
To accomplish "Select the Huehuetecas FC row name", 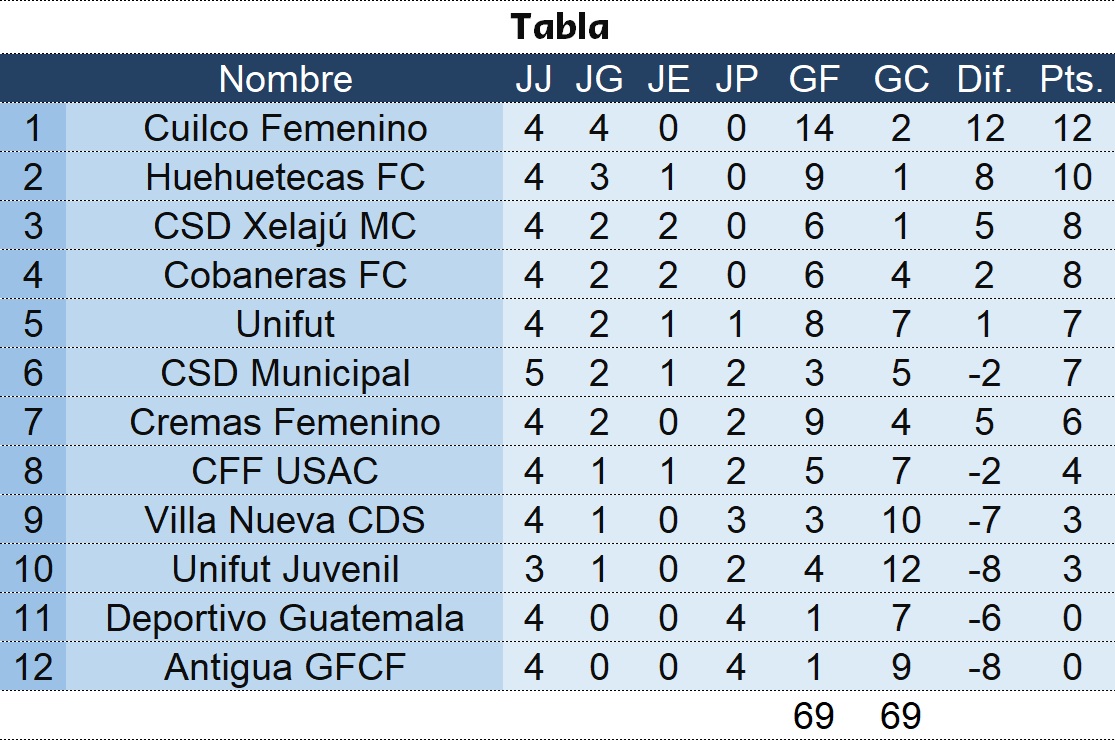I will 285,177.
